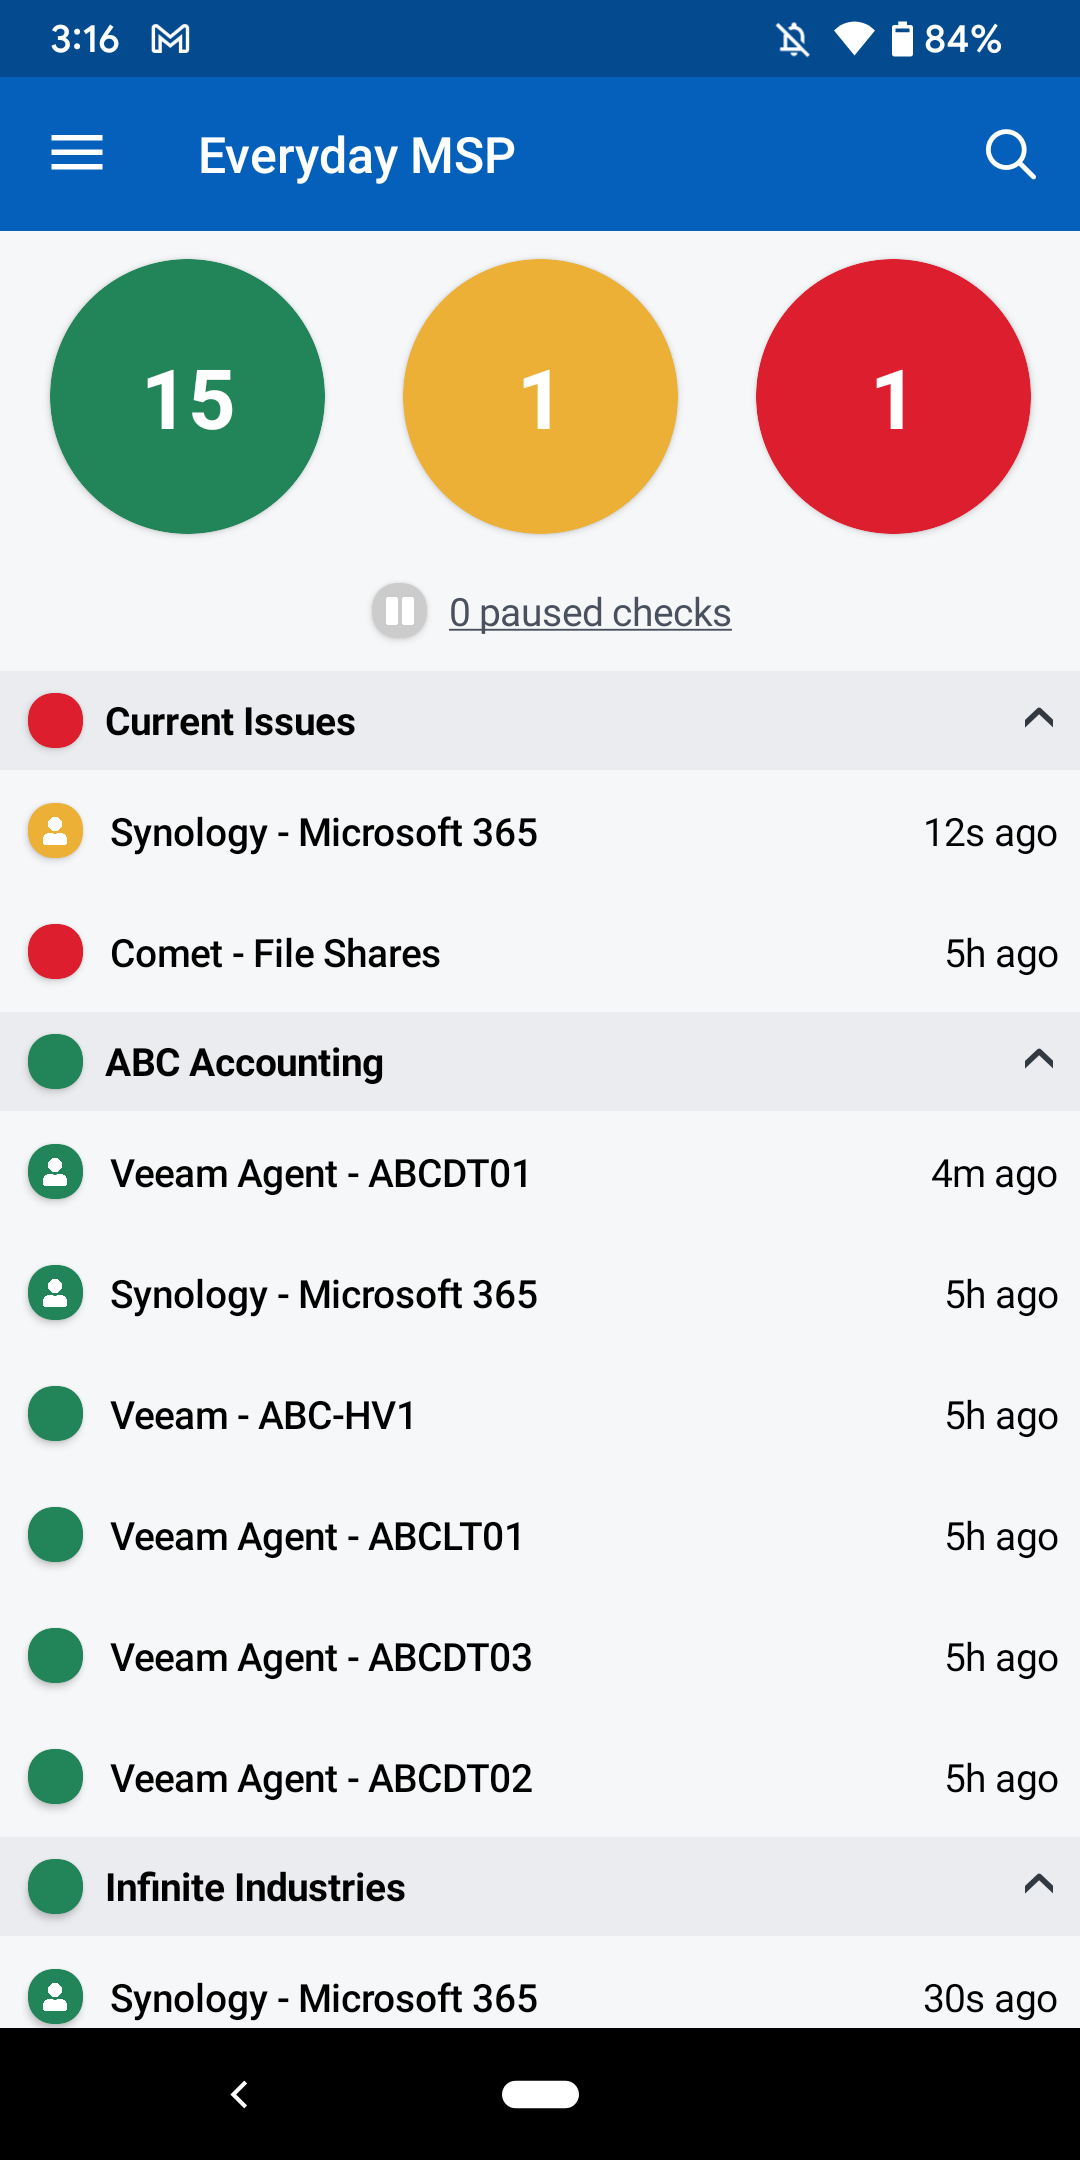Tap green user icon for Veeam Agent ABCDT01
1080x2160 pixels.
coord(55,1172)
